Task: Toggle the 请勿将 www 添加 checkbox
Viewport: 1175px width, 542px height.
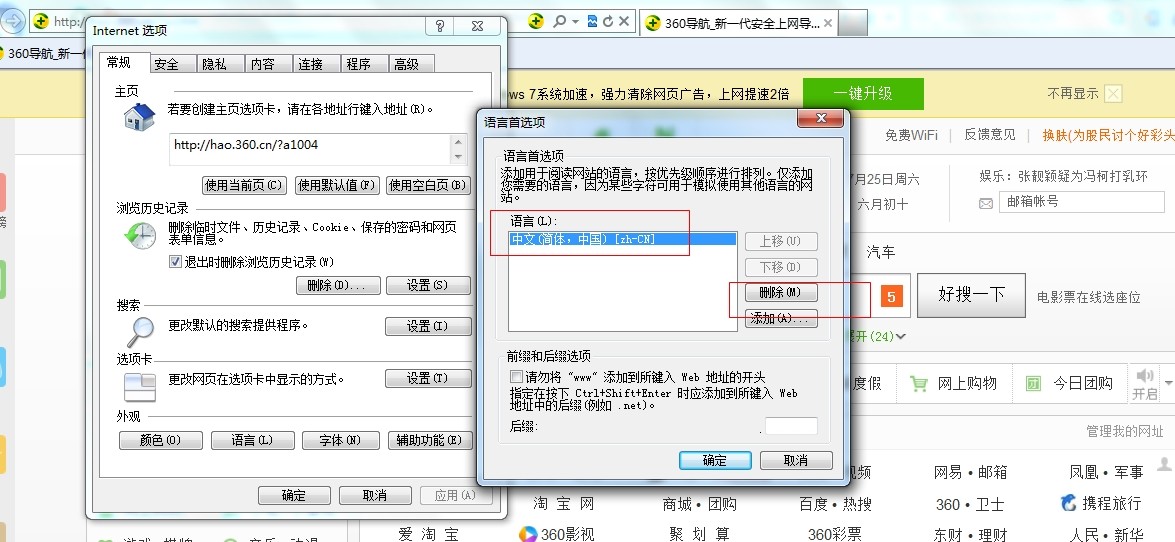Action: click(x=516, y=376)
